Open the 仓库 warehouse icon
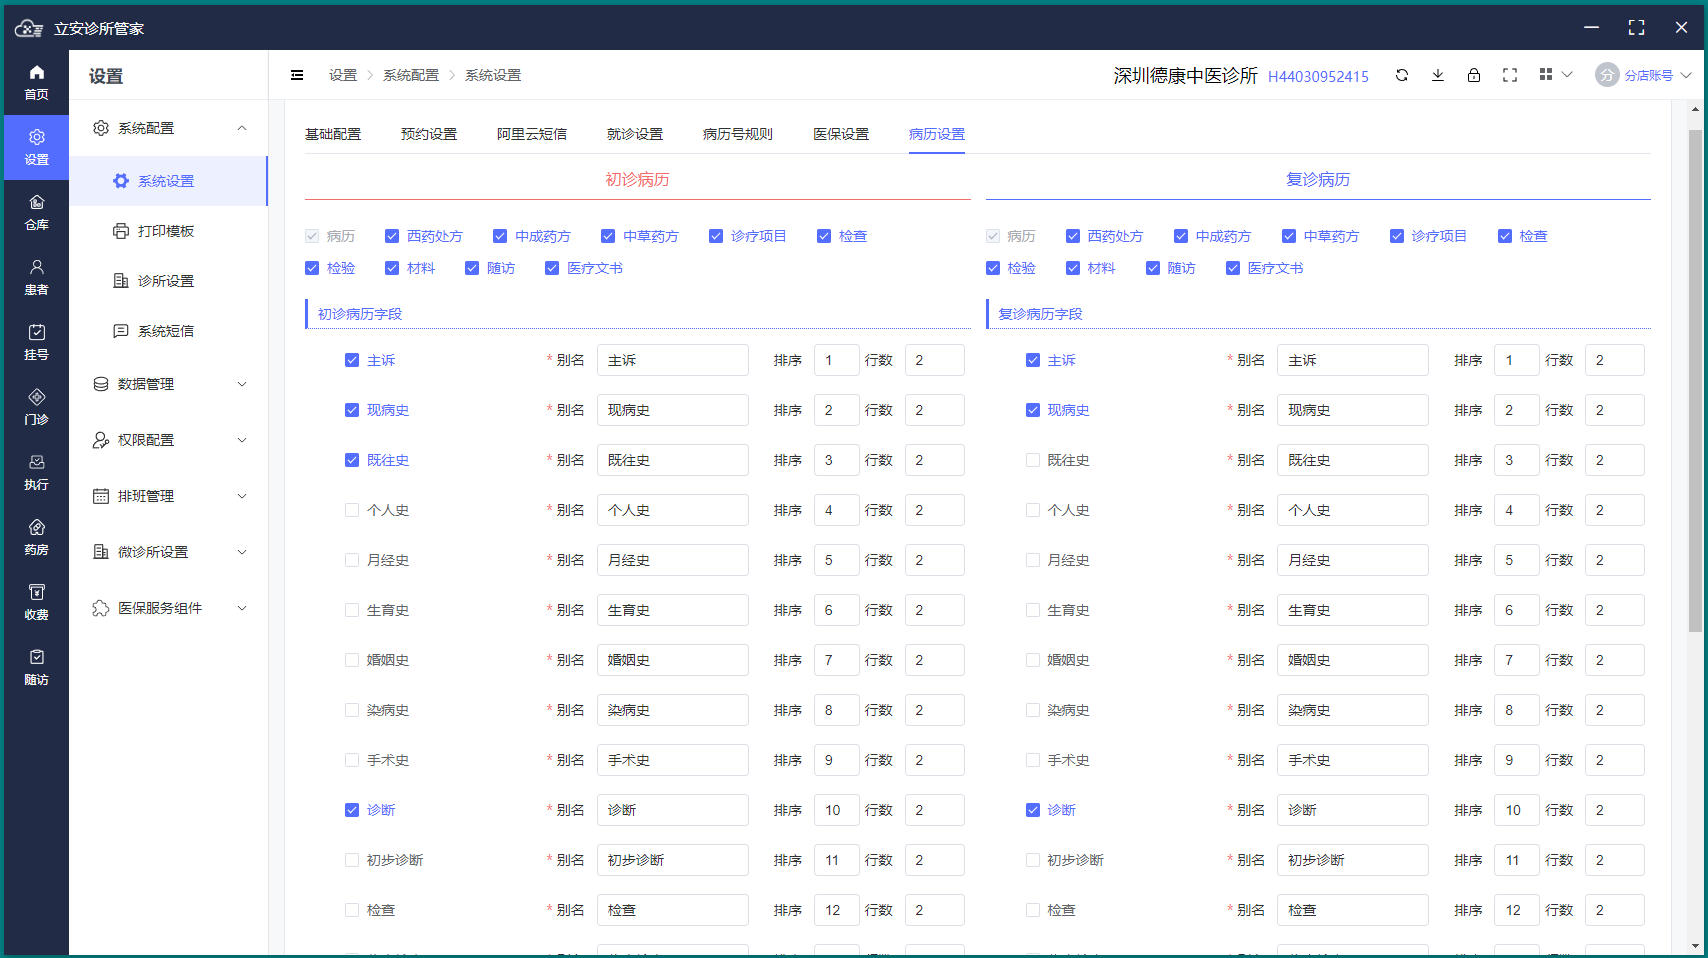The width and height of the screenshot is (1708, 958). click(x=36, y=202)
